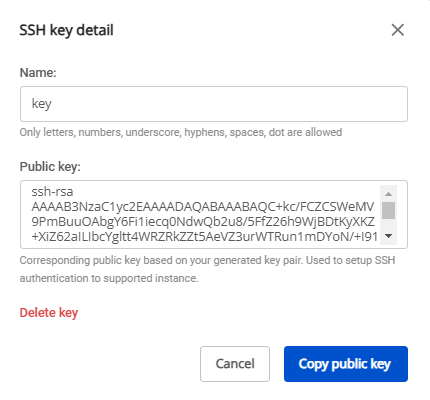Click the "Name:" label
Image resolution: width=430 pixels, height=400 pixels.
click(x=38, y=72)
